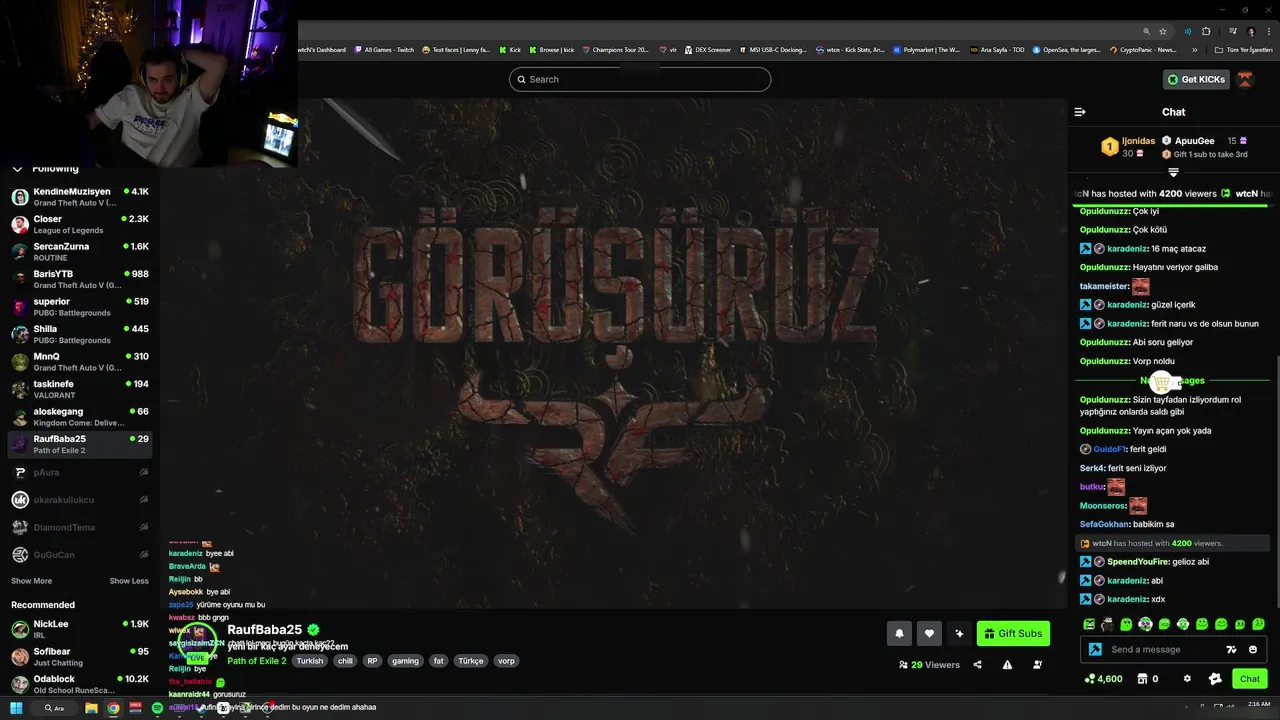Open the Windows Start menu

coord(17,708)
